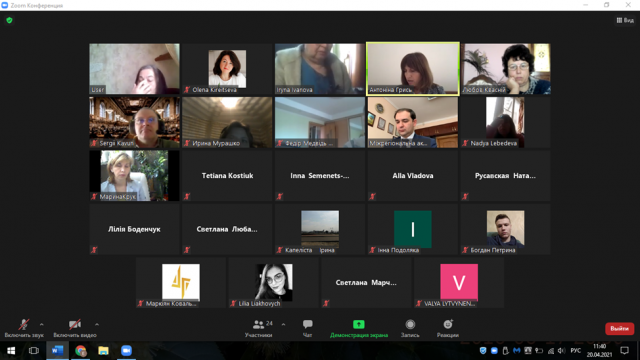The height and width of the screenshot is (360, 640).
Task: Select Капелюта Ірина's picture tile
Action: (x=320, y=229)
